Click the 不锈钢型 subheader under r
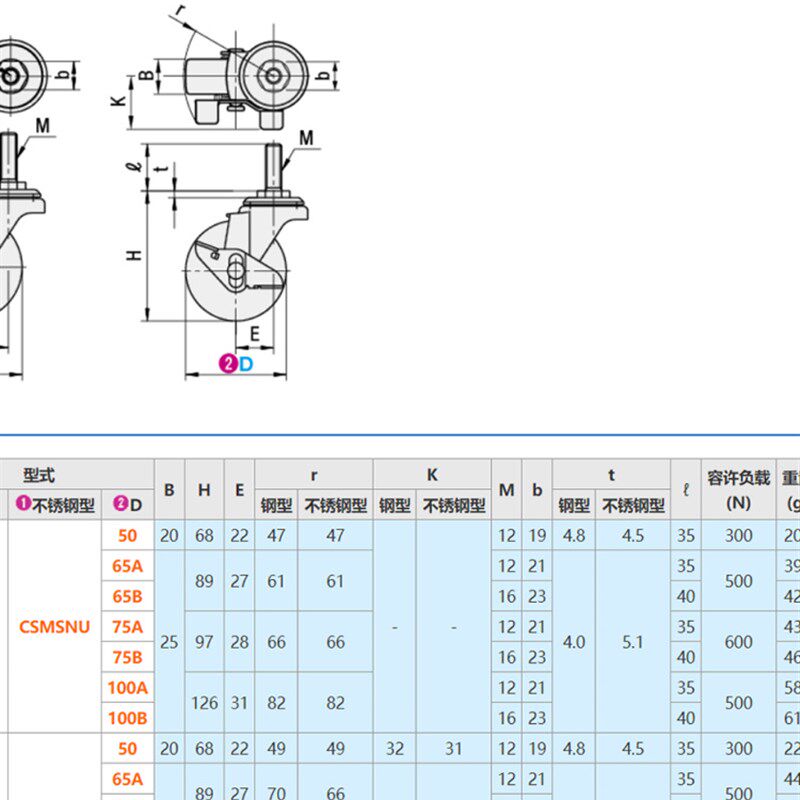This screenshot has width=800, height=800. [x=335, y=505]
